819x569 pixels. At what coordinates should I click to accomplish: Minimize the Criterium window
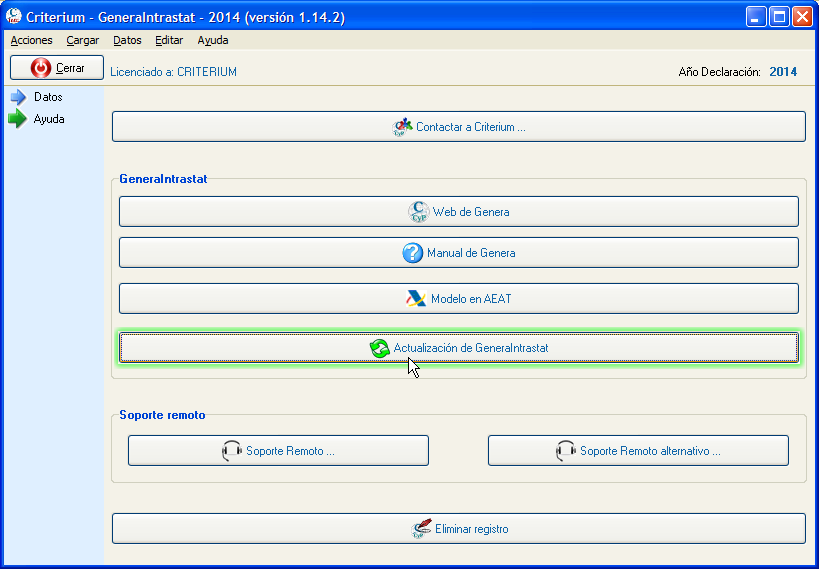[x=756, y=17]
